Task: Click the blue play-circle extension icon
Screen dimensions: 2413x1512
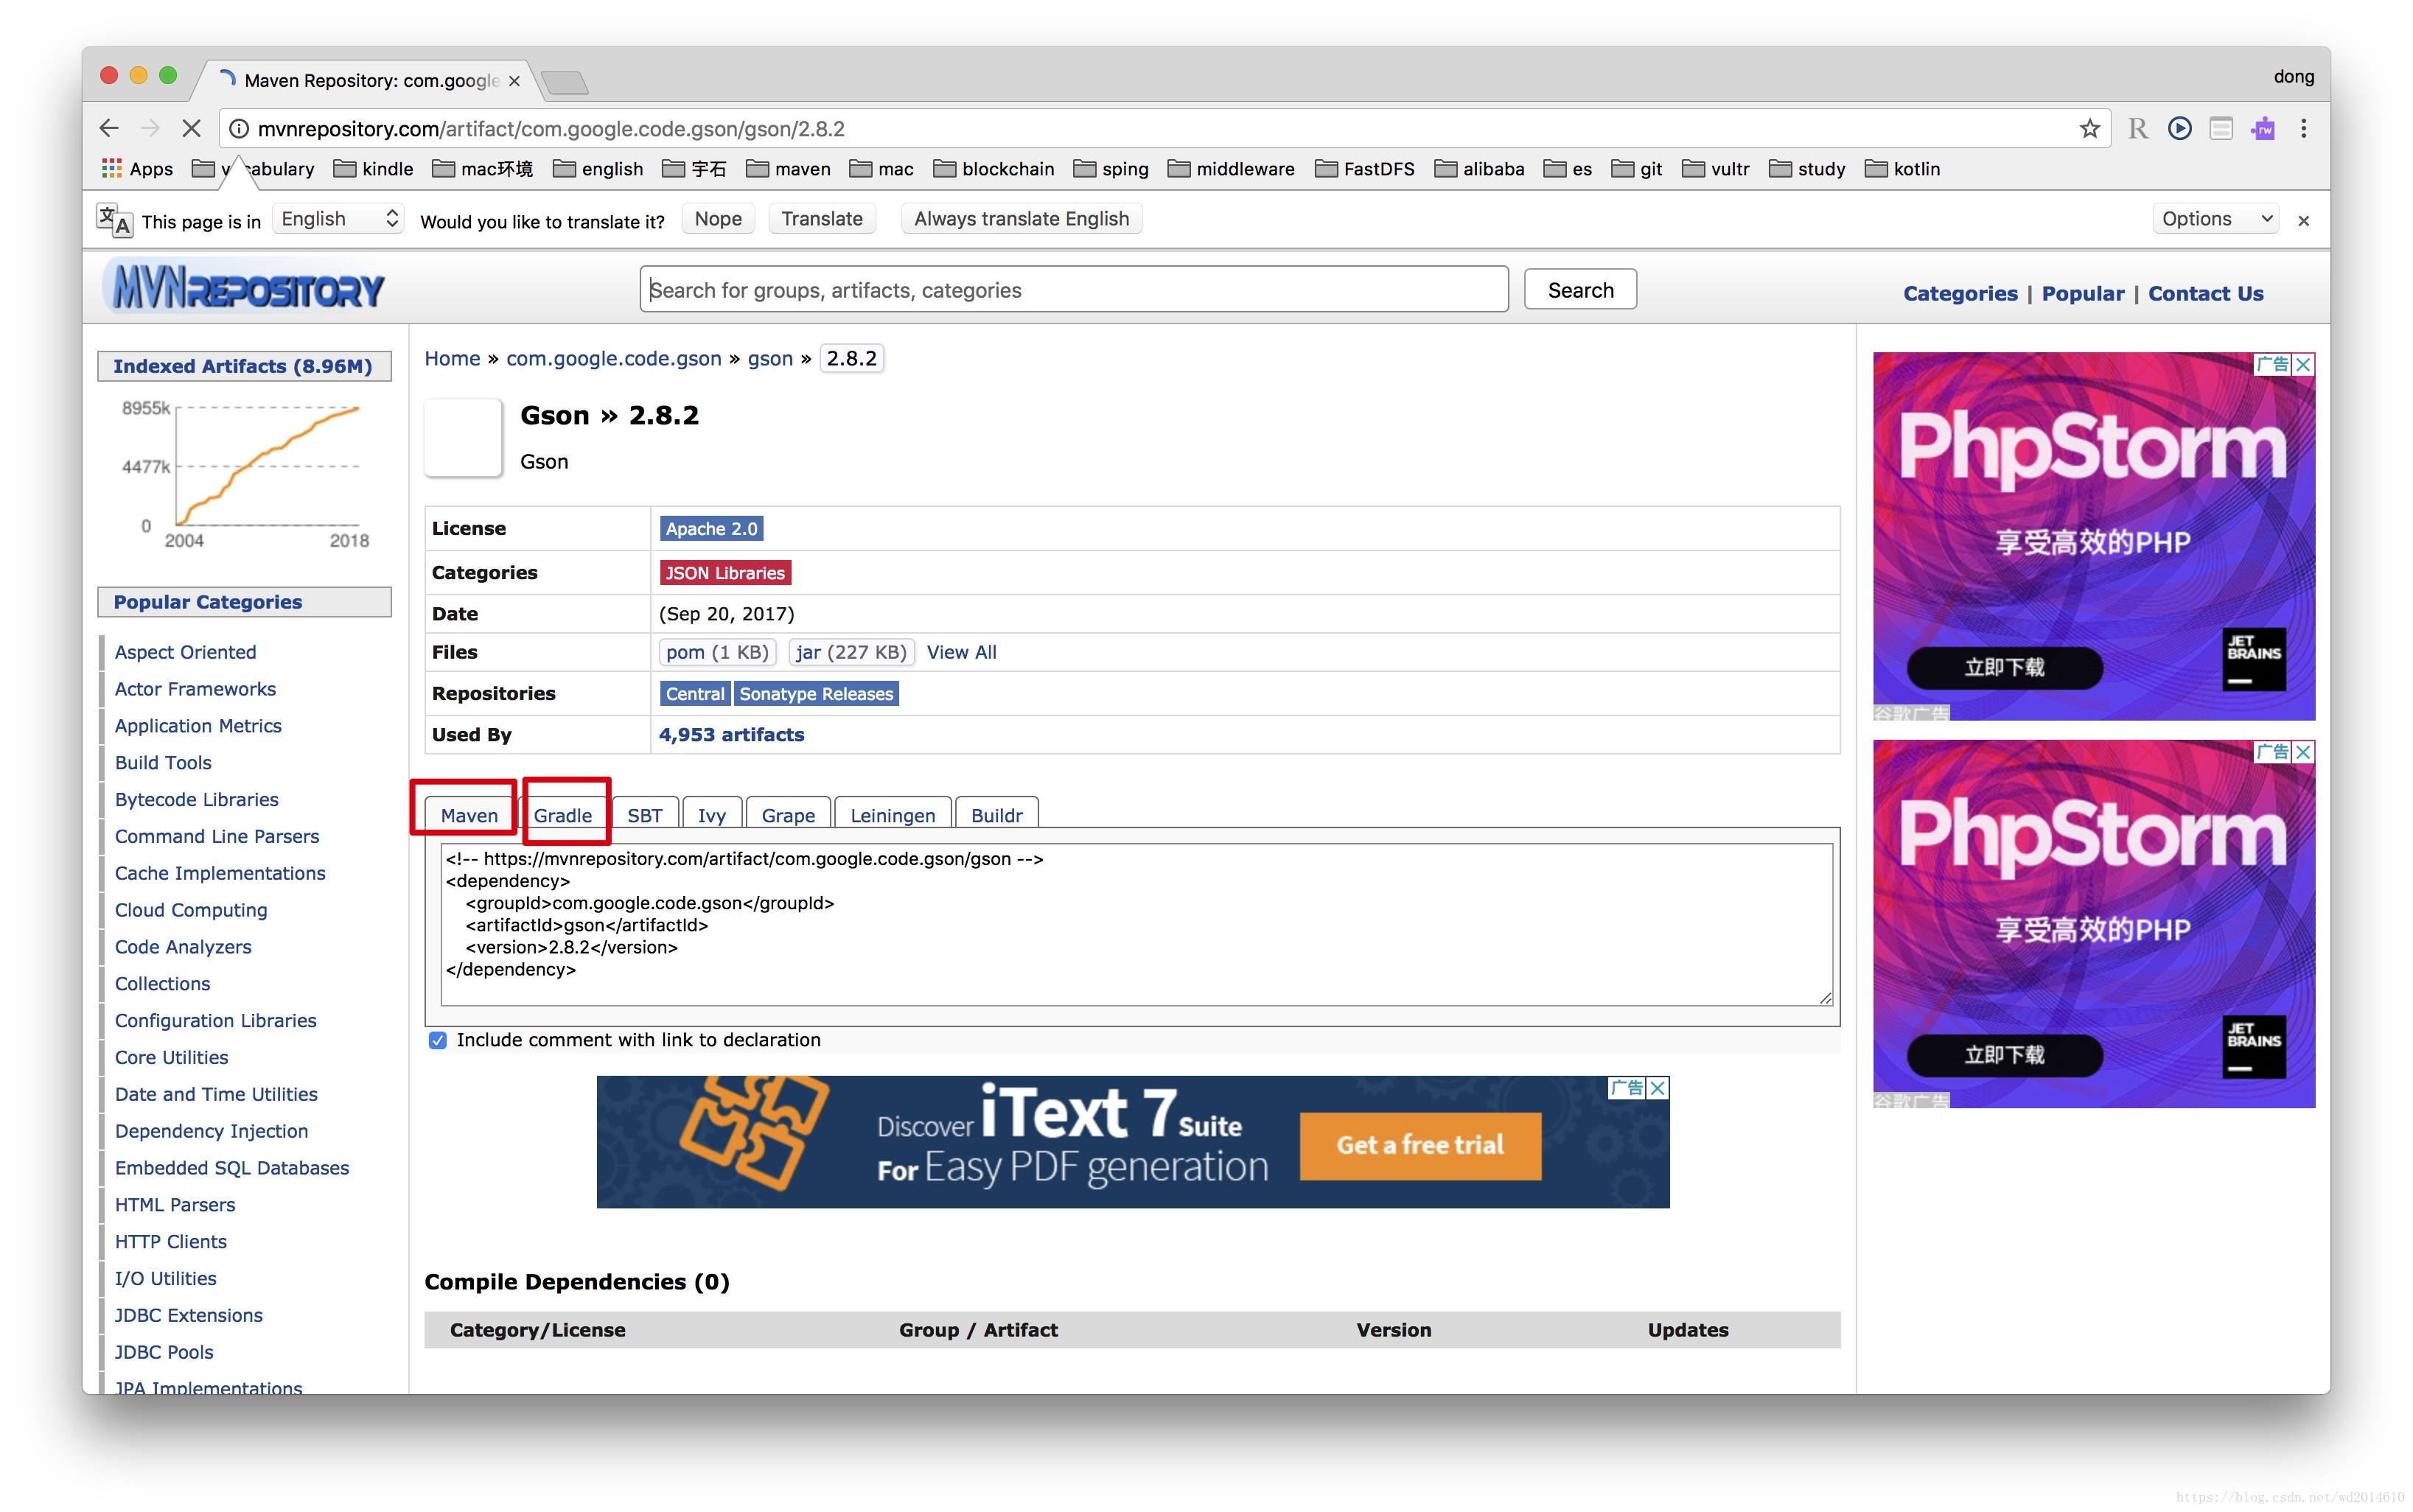Action: pos(2179,128)
